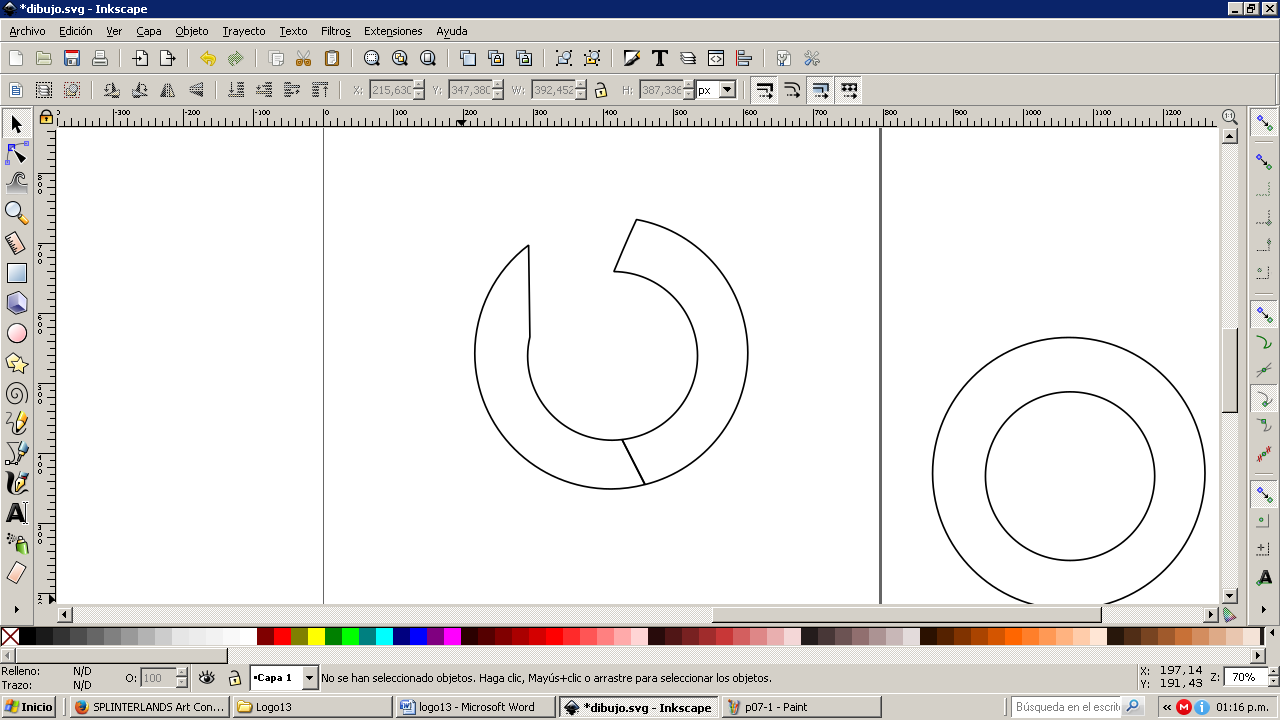Expand the system tray hidden icons

coord(1167,707)
